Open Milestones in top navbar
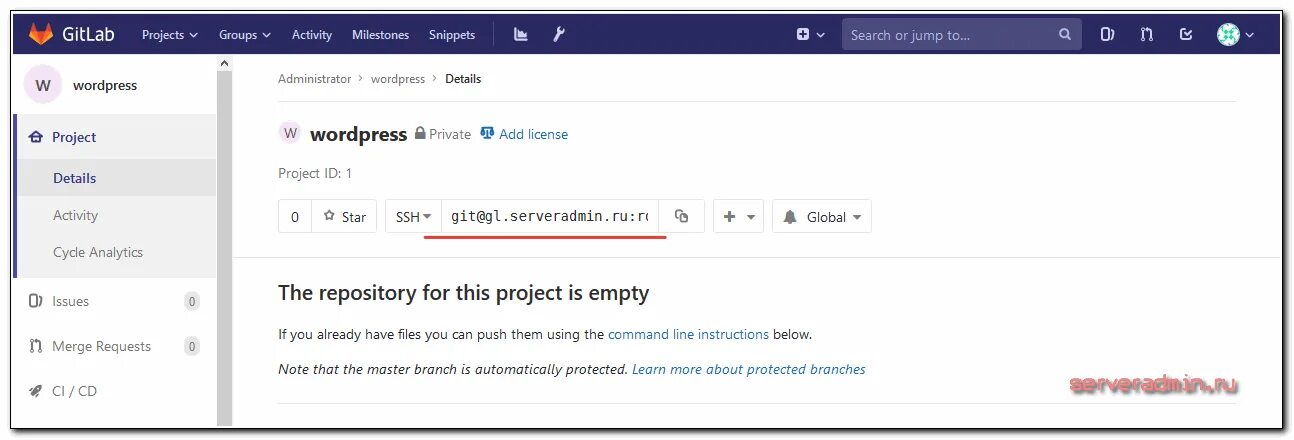Screen dimensions: 1294x440 pyautogui.click(x=380, y=34)
